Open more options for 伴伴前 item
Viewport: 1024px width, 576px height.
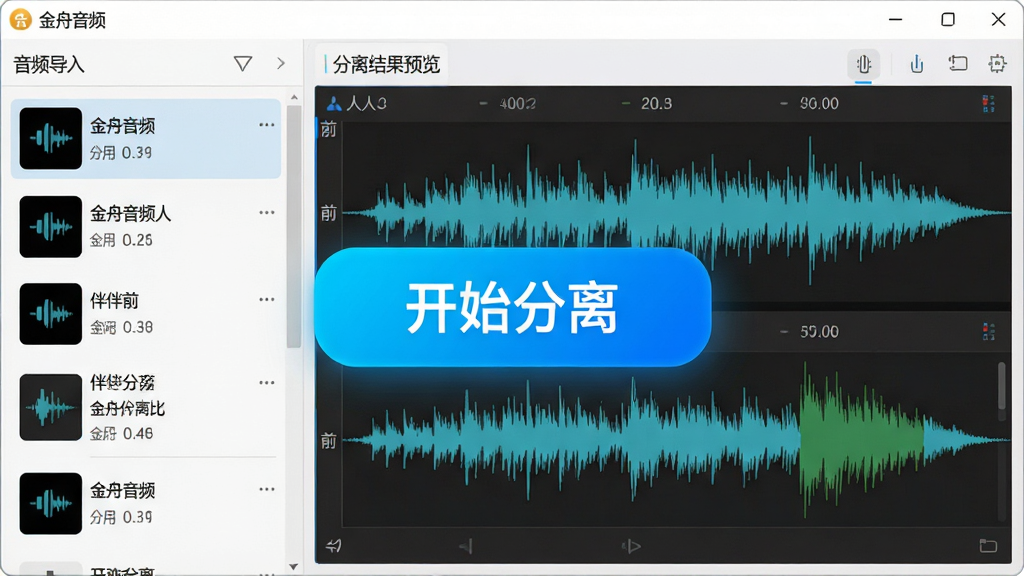pyautogui.click(x=266, y=299)
